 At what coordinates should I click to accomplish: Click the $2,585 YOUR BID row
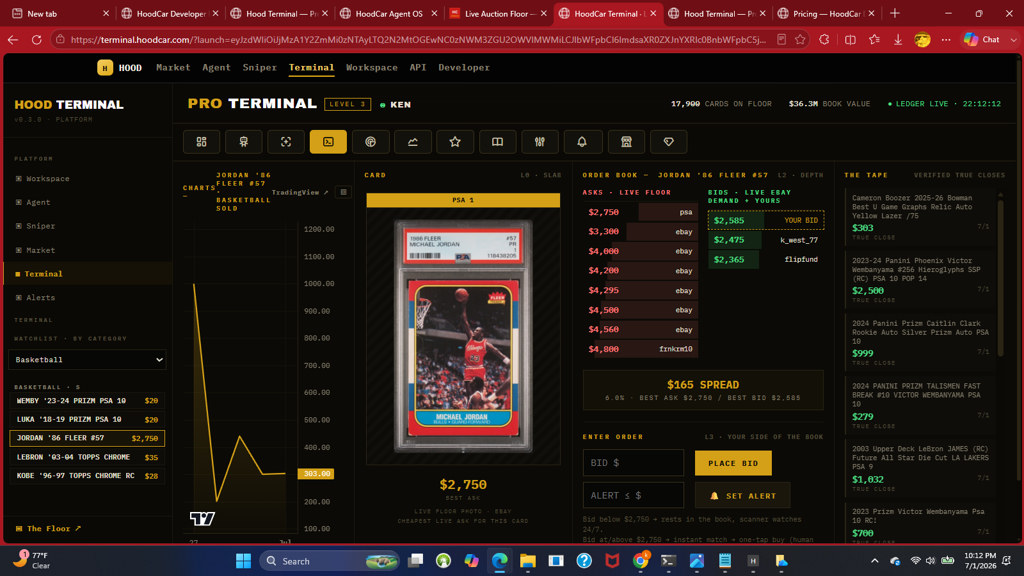765,221
